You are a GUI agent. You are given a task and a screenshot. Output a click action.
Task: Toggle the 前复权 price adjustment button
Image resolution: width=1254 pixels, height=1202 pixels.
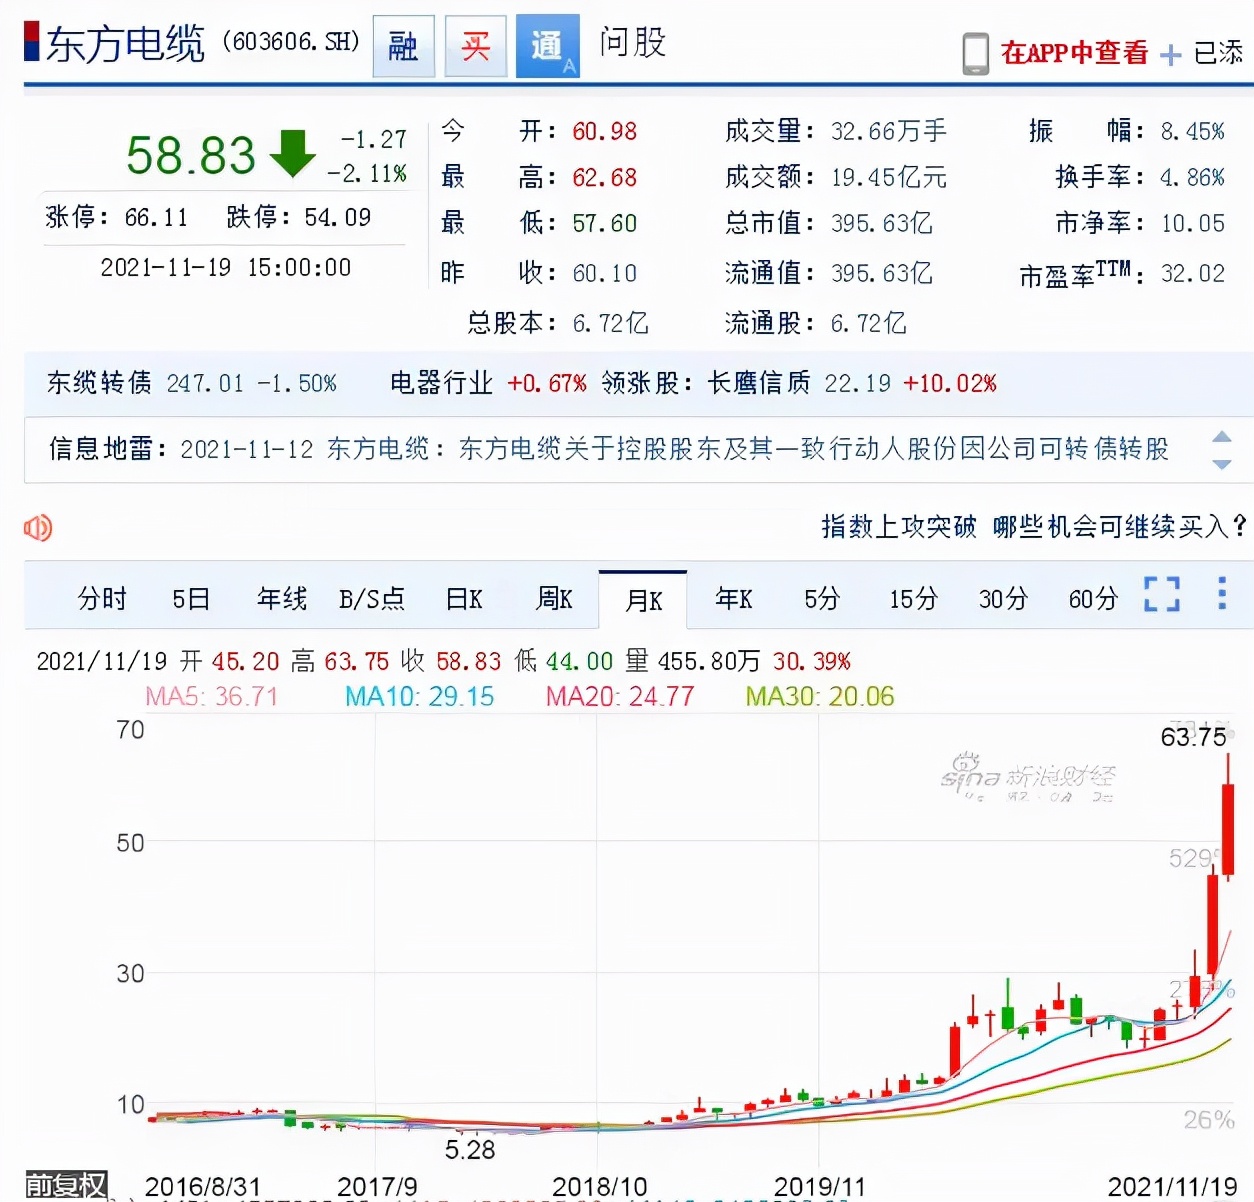(66, 1185)
